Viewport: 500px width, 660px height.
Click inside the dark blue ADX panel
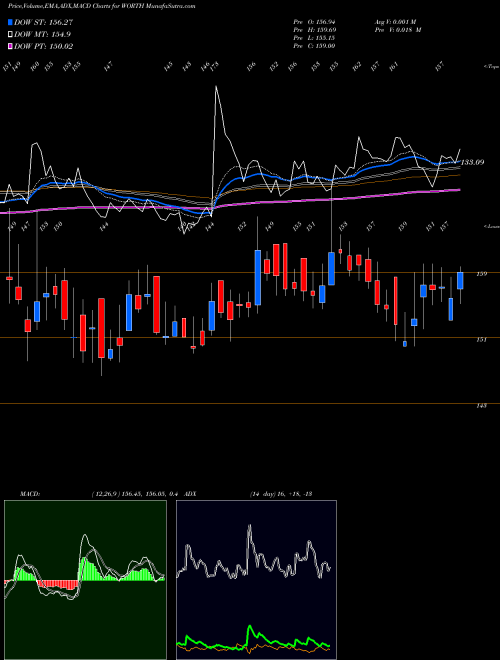click(x=256, y=580)
